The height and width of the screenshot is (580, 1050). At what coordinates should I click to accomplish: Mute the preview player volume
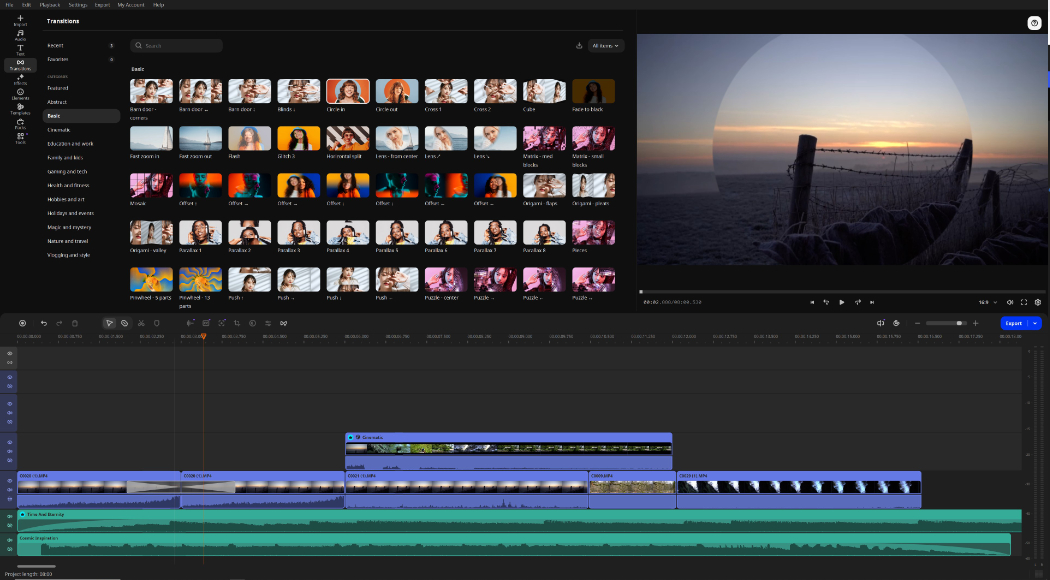(x=1010, y=302)
